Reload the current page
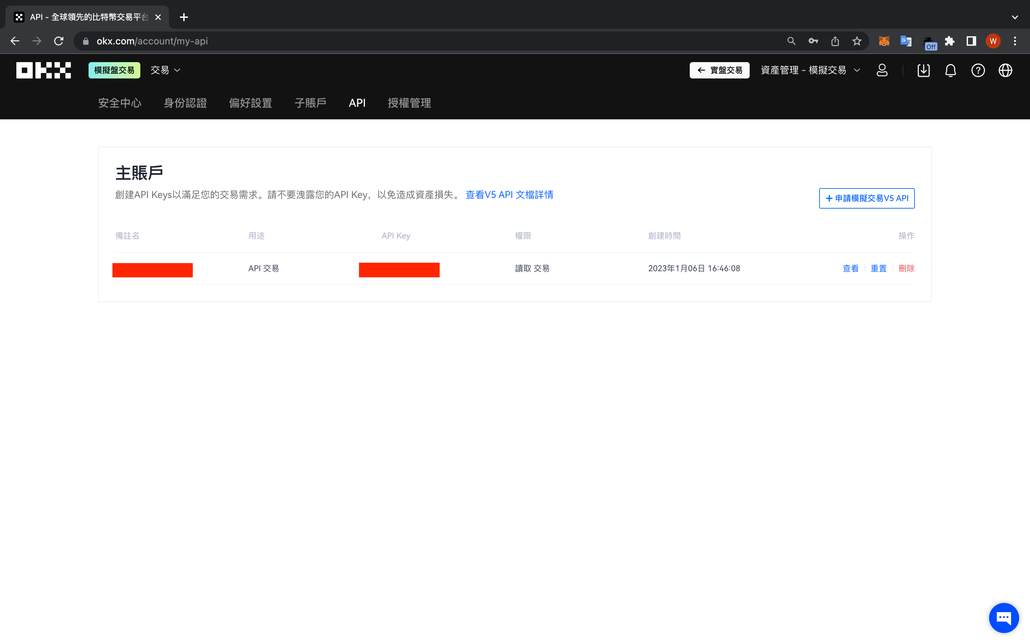The height and width of the screenshot is (644, 1030). [x=58, y=41]
